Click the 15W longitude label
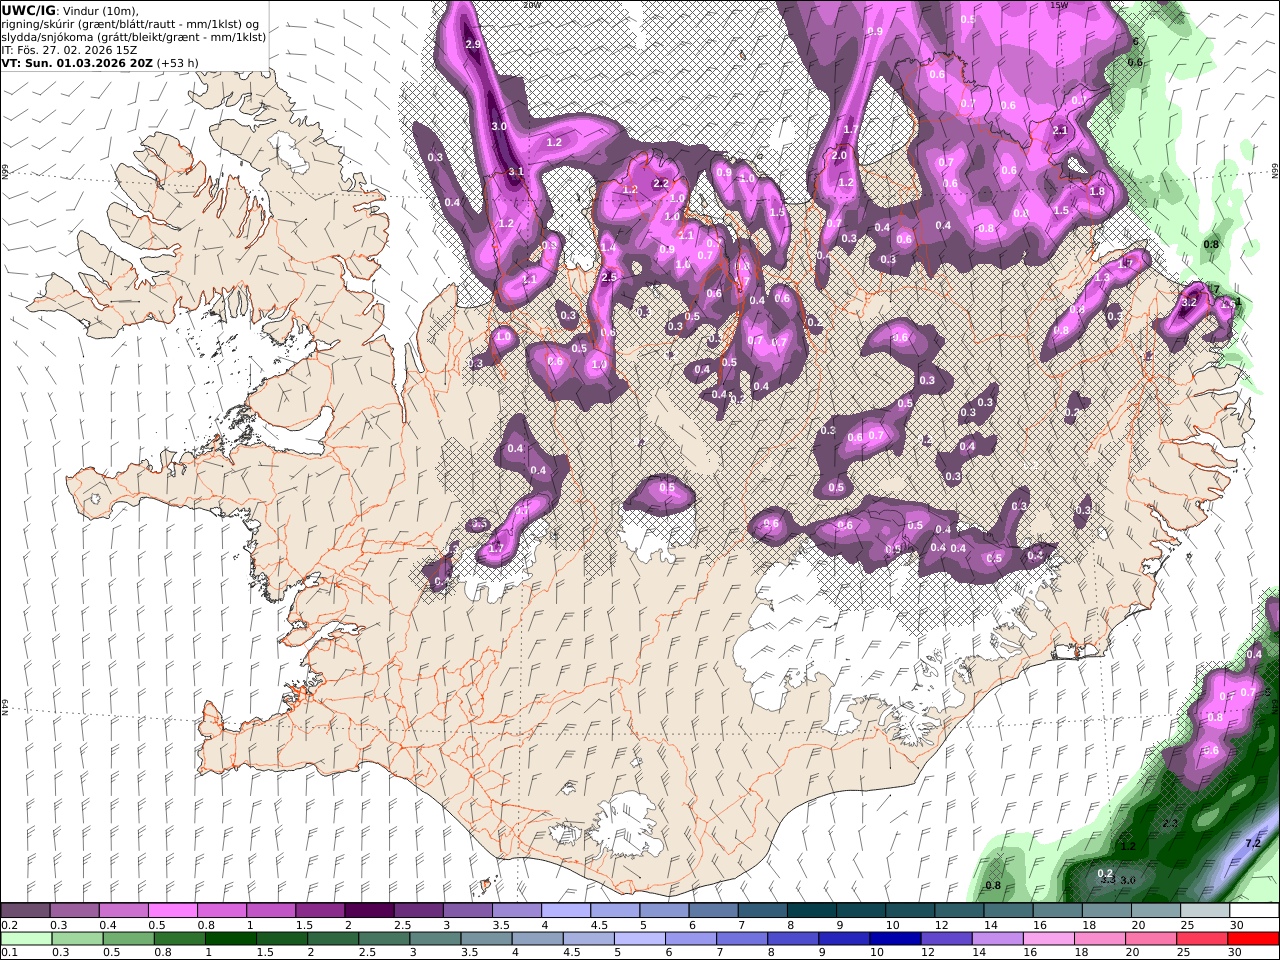The height and width of the screenshot is (960, 1280). click(1061, 5)
